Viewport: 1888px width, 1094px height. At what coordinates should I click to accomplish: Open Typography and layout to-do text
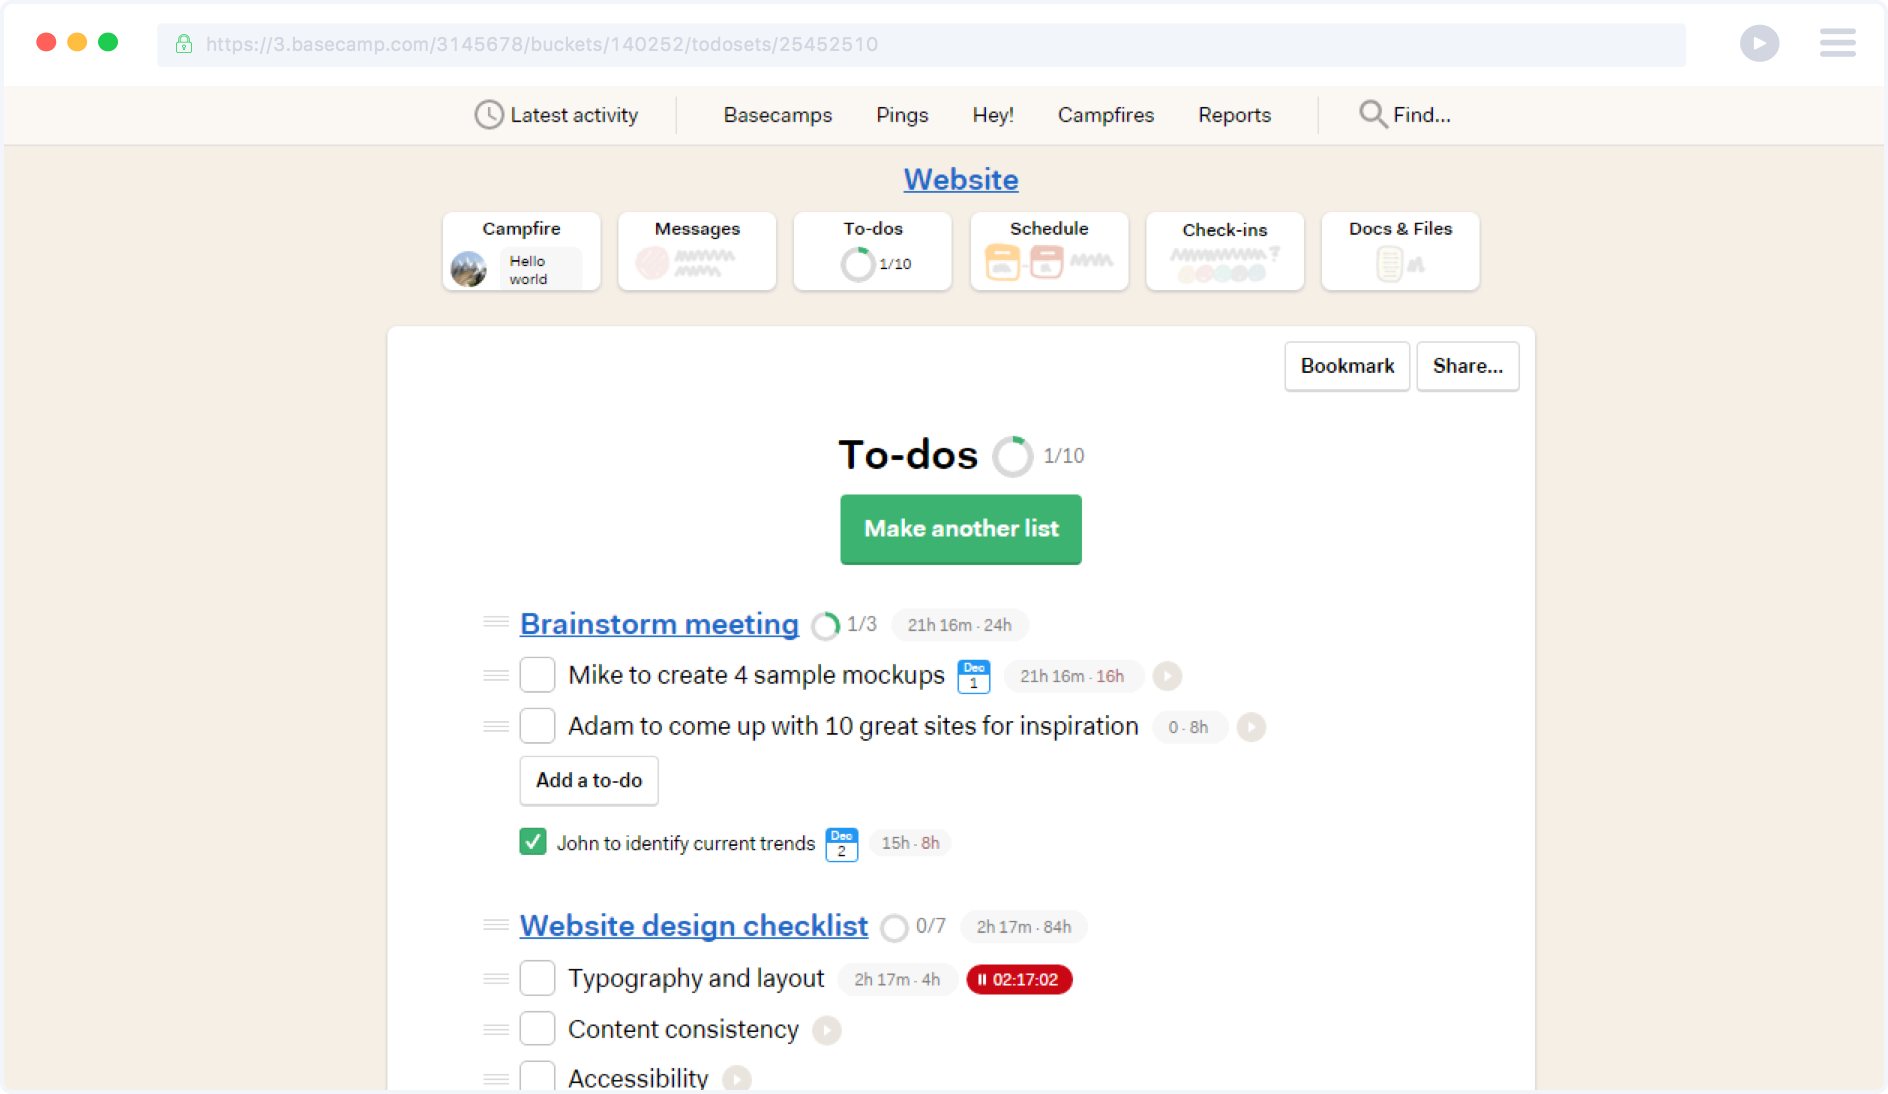[x=696, y=978]
